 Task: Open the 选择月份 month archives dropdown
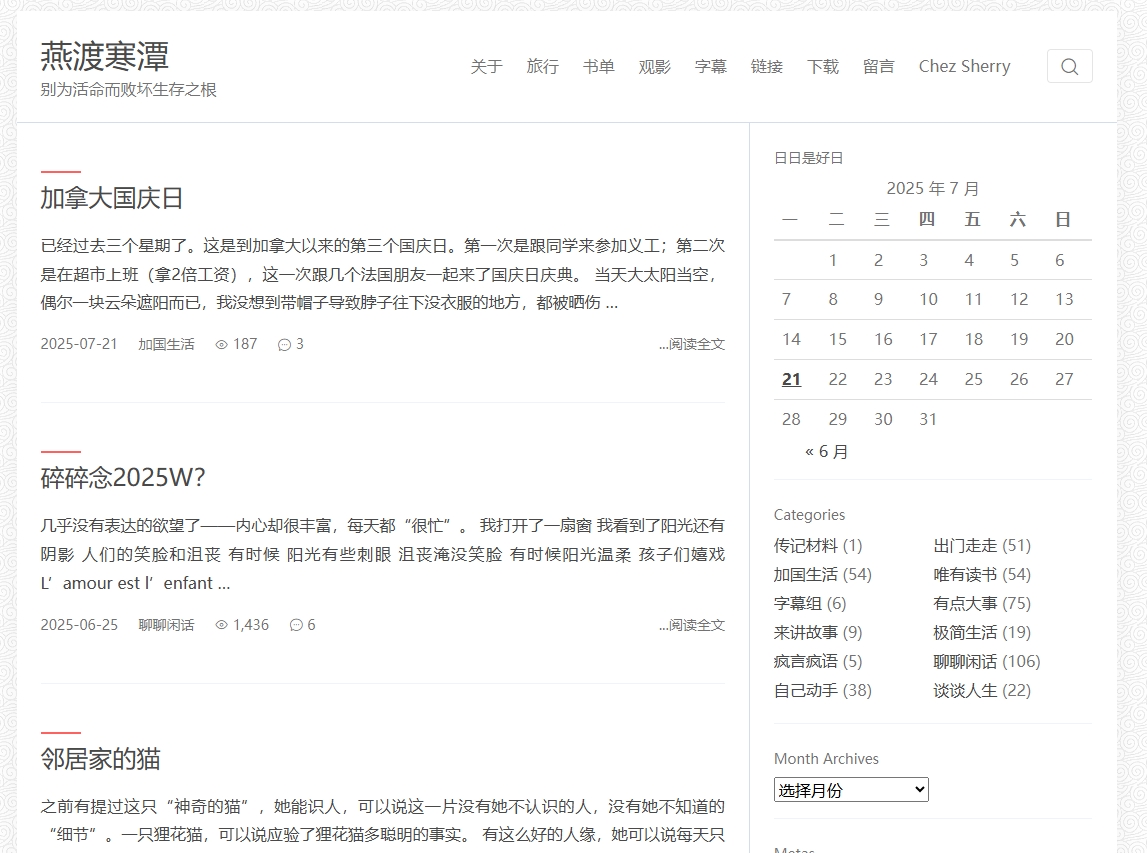point(851,789)
